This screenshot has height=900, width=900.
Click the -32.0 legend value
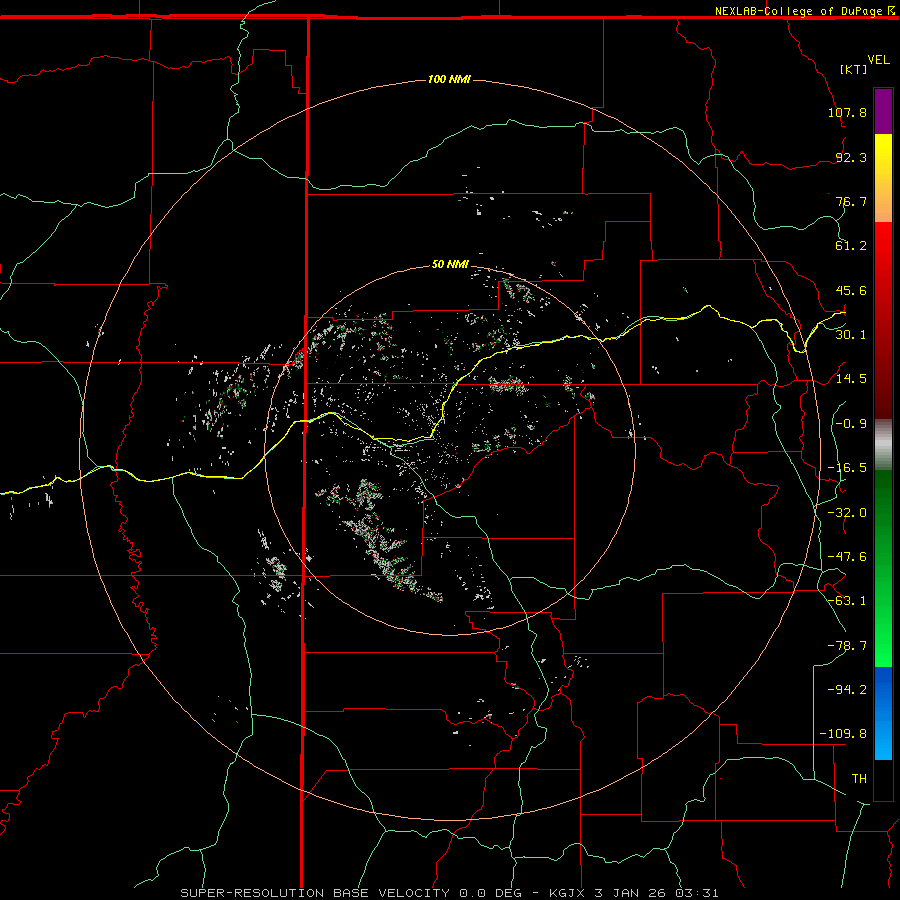[847, 513]
